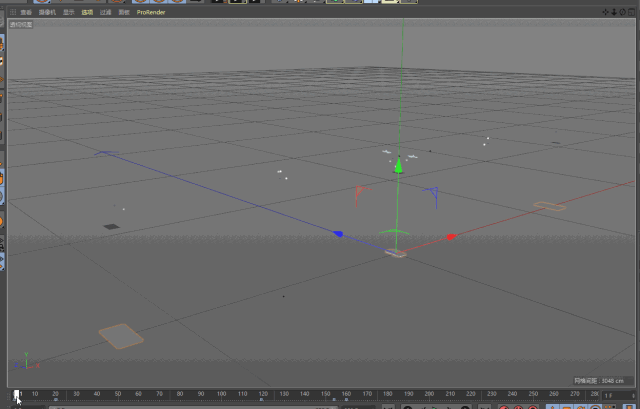Image resolution: width=640 pixels, height=409 pixels.
Task: Jump to frame 50 on timeline ruler
Action: pos(118,394)
